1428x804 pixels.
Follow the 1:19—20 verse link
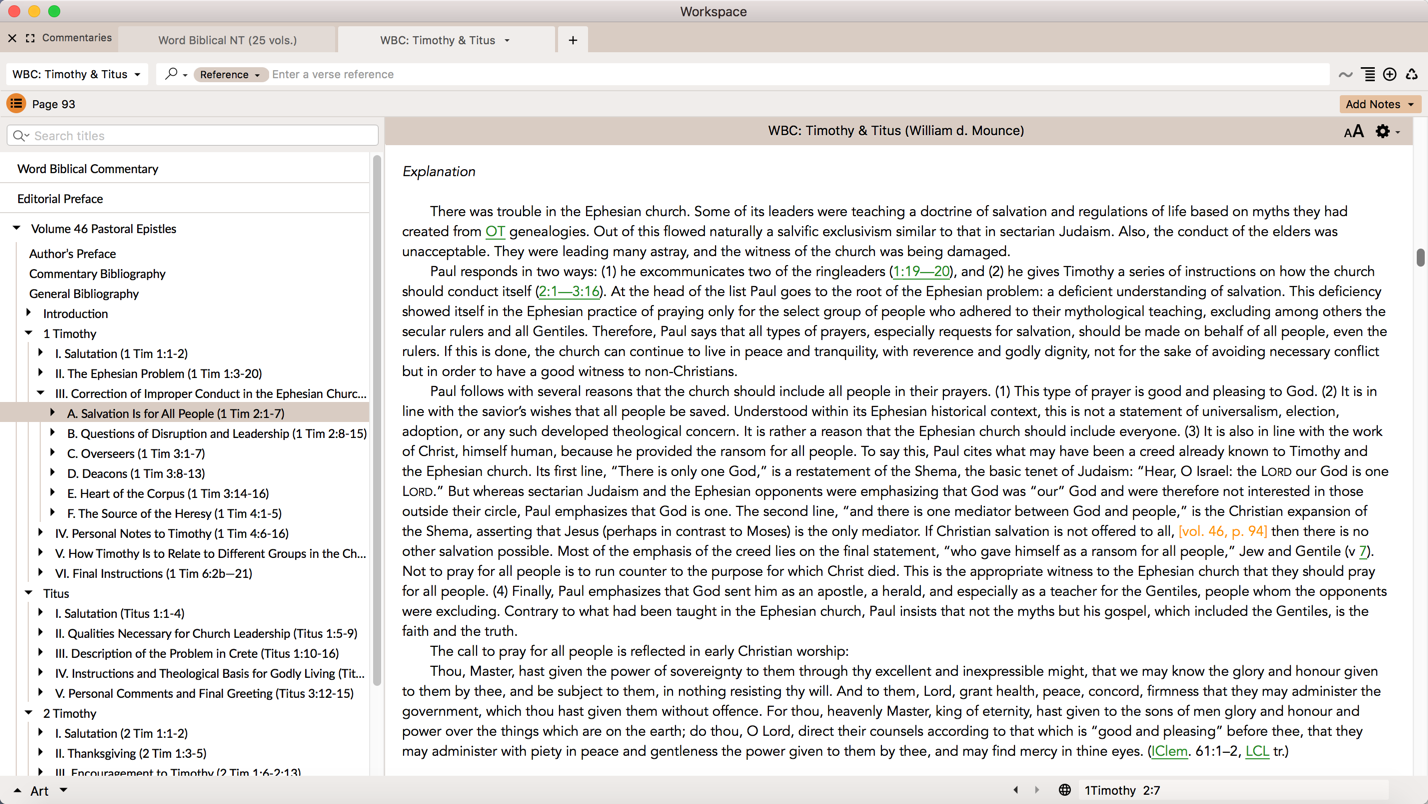point(921,272)
